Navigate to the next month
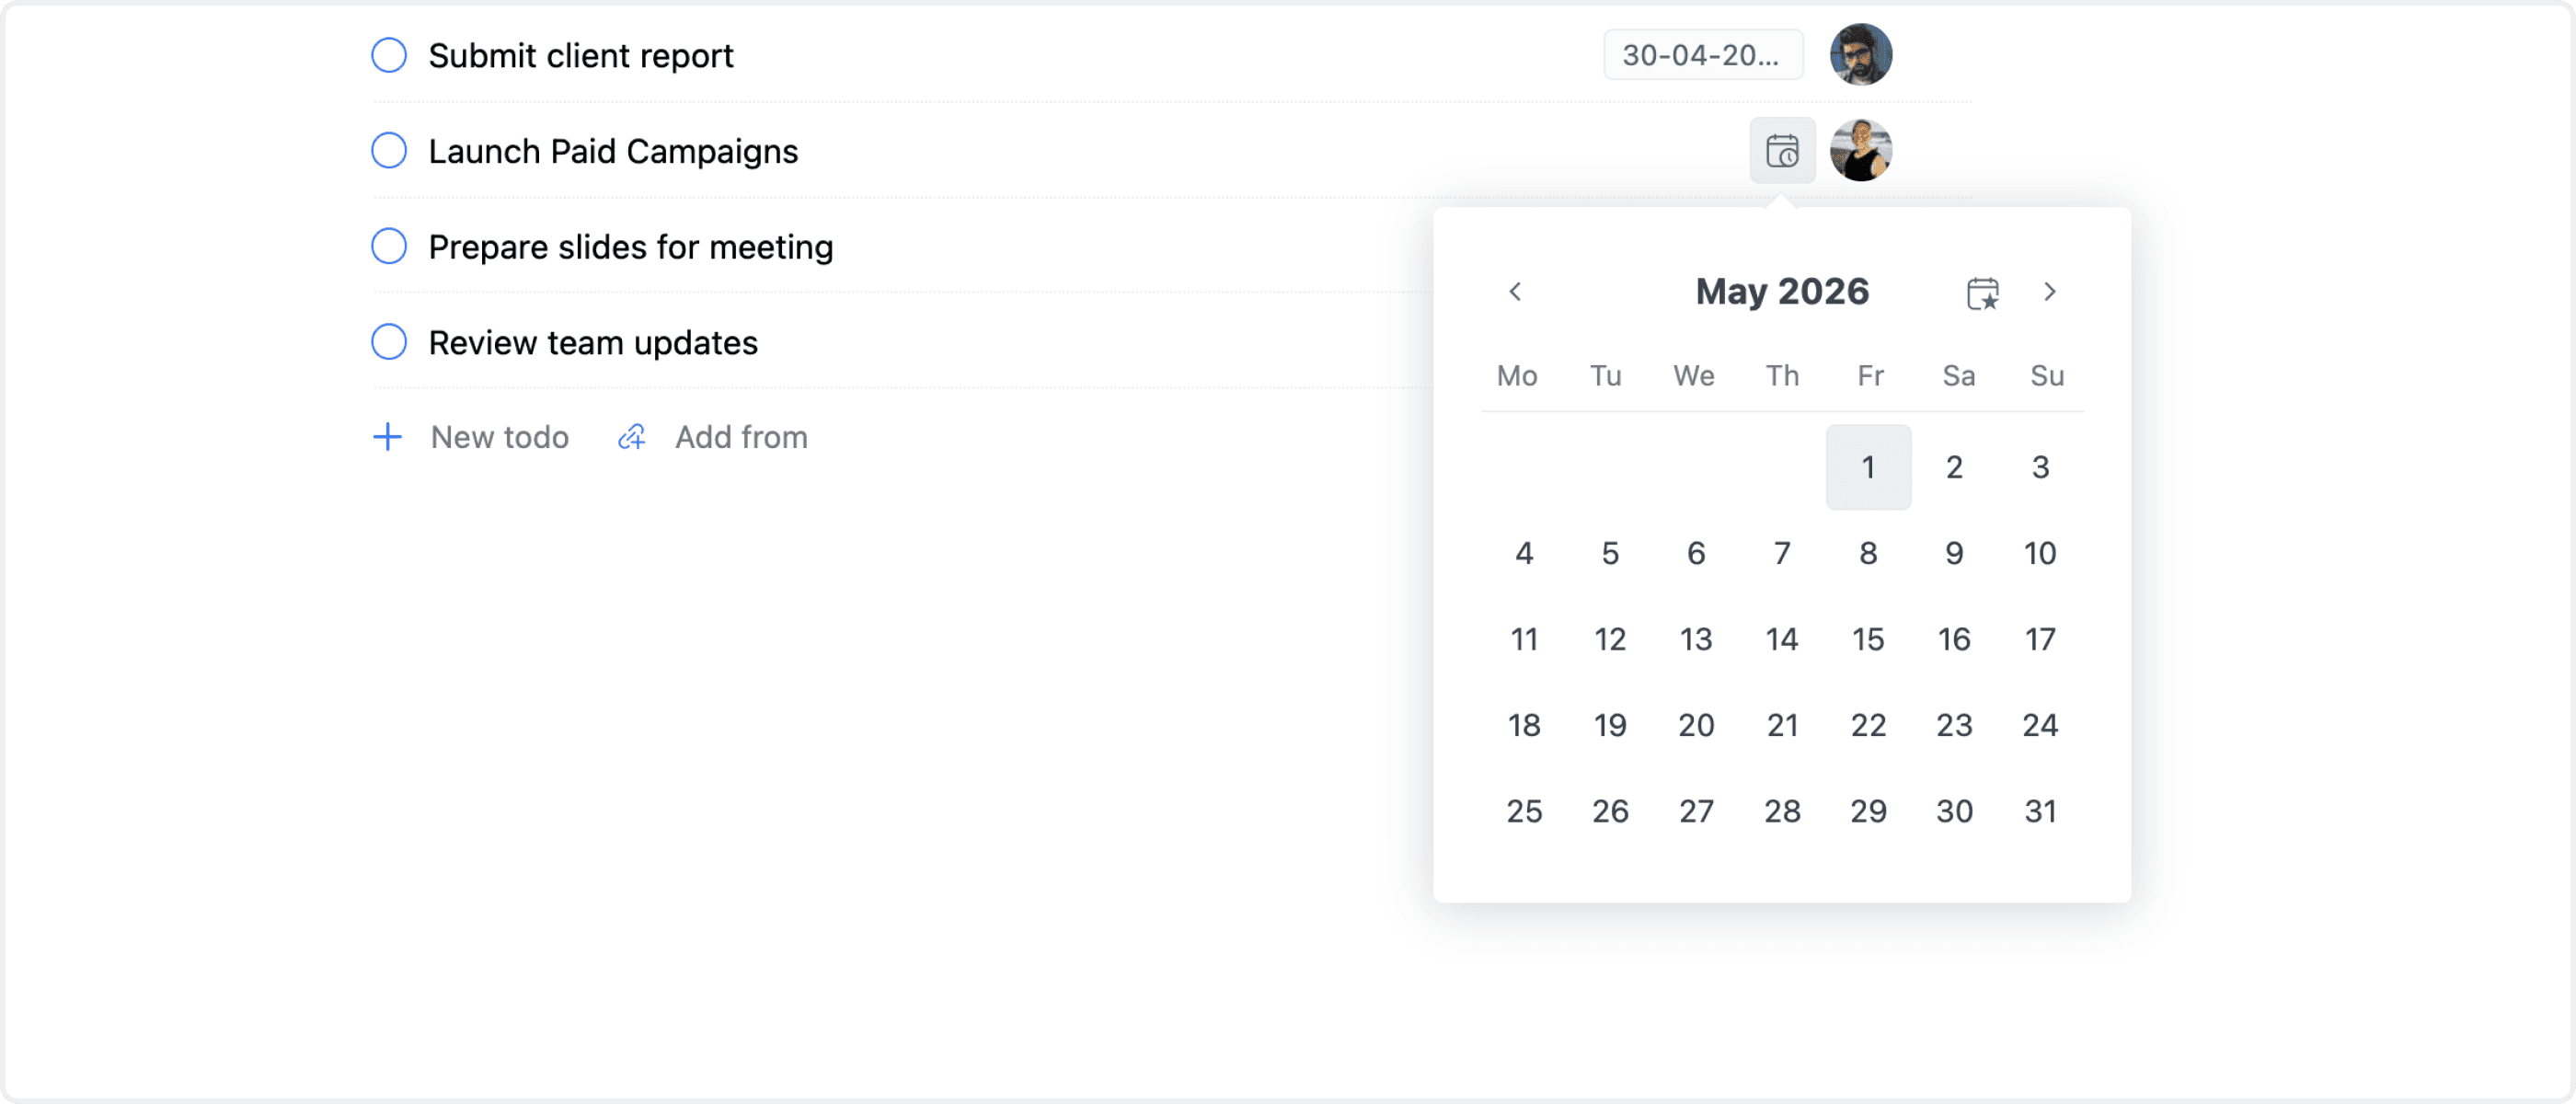This screenshot has height=1104, width=2576. (2050, 292)
